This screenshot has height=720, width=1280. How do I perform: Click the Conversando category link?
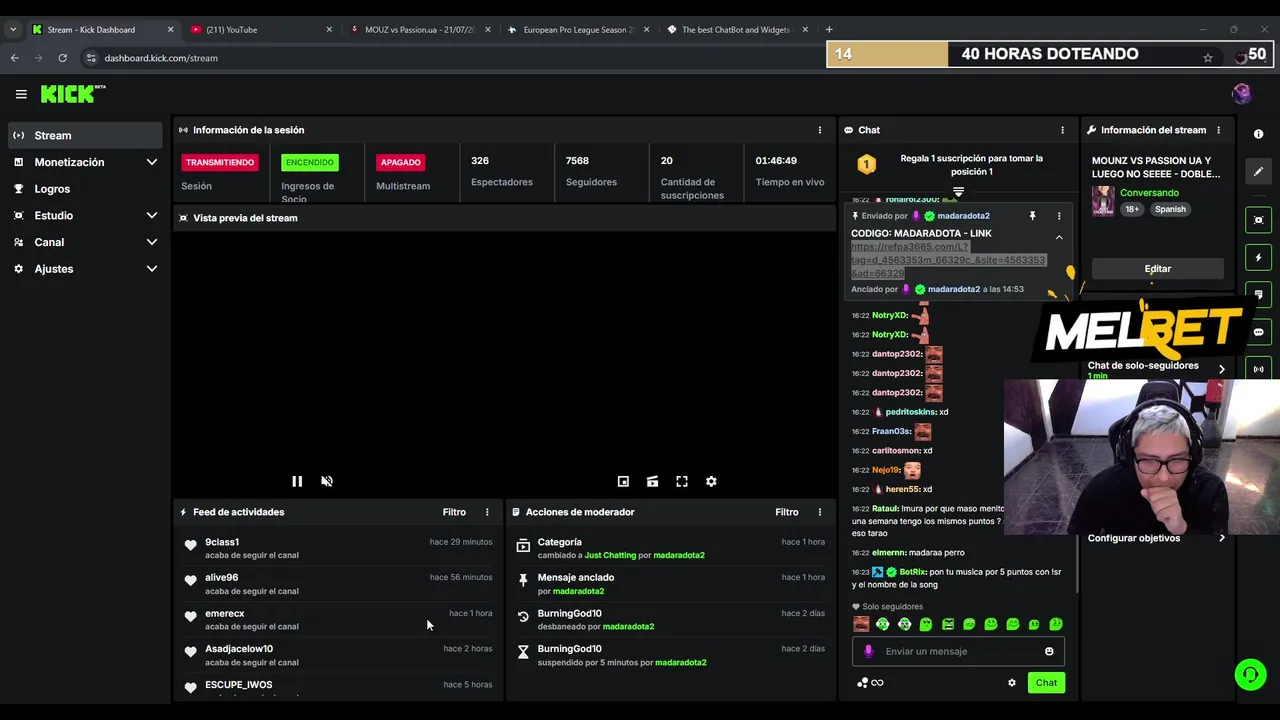tap(1149, 193)
